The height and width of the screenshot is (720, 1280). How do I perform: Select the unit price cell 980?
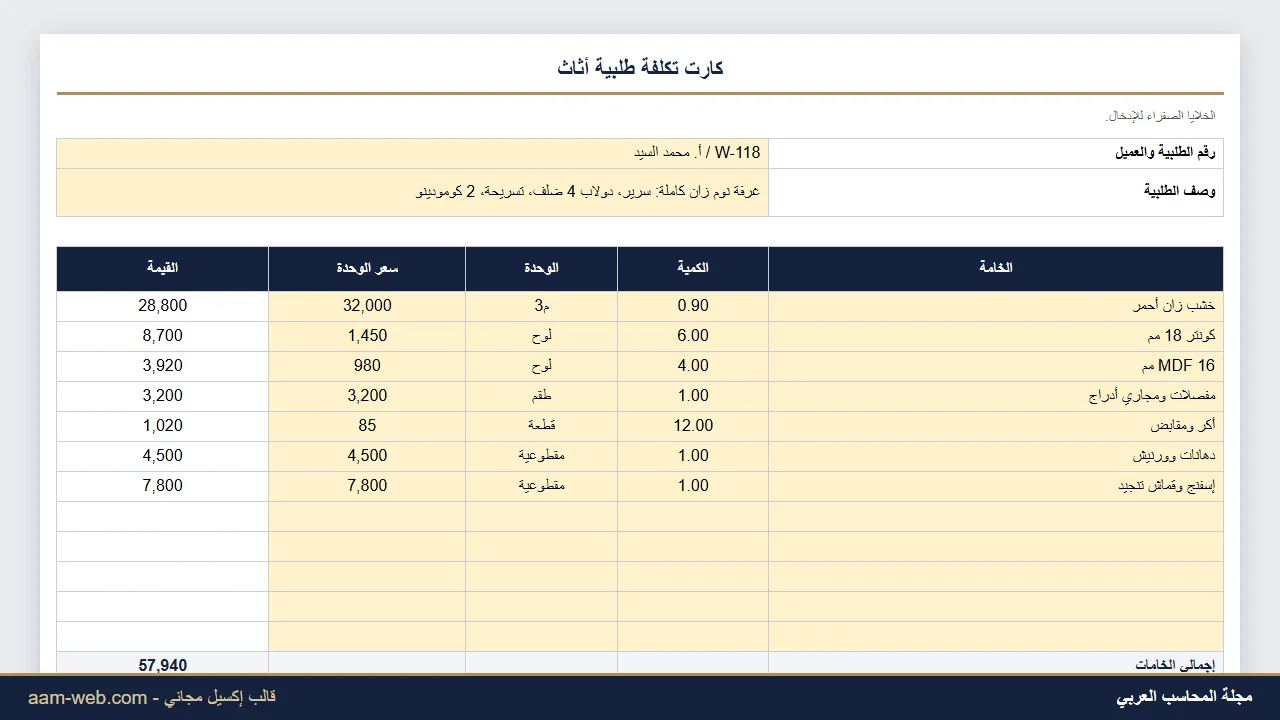[367, 366]
